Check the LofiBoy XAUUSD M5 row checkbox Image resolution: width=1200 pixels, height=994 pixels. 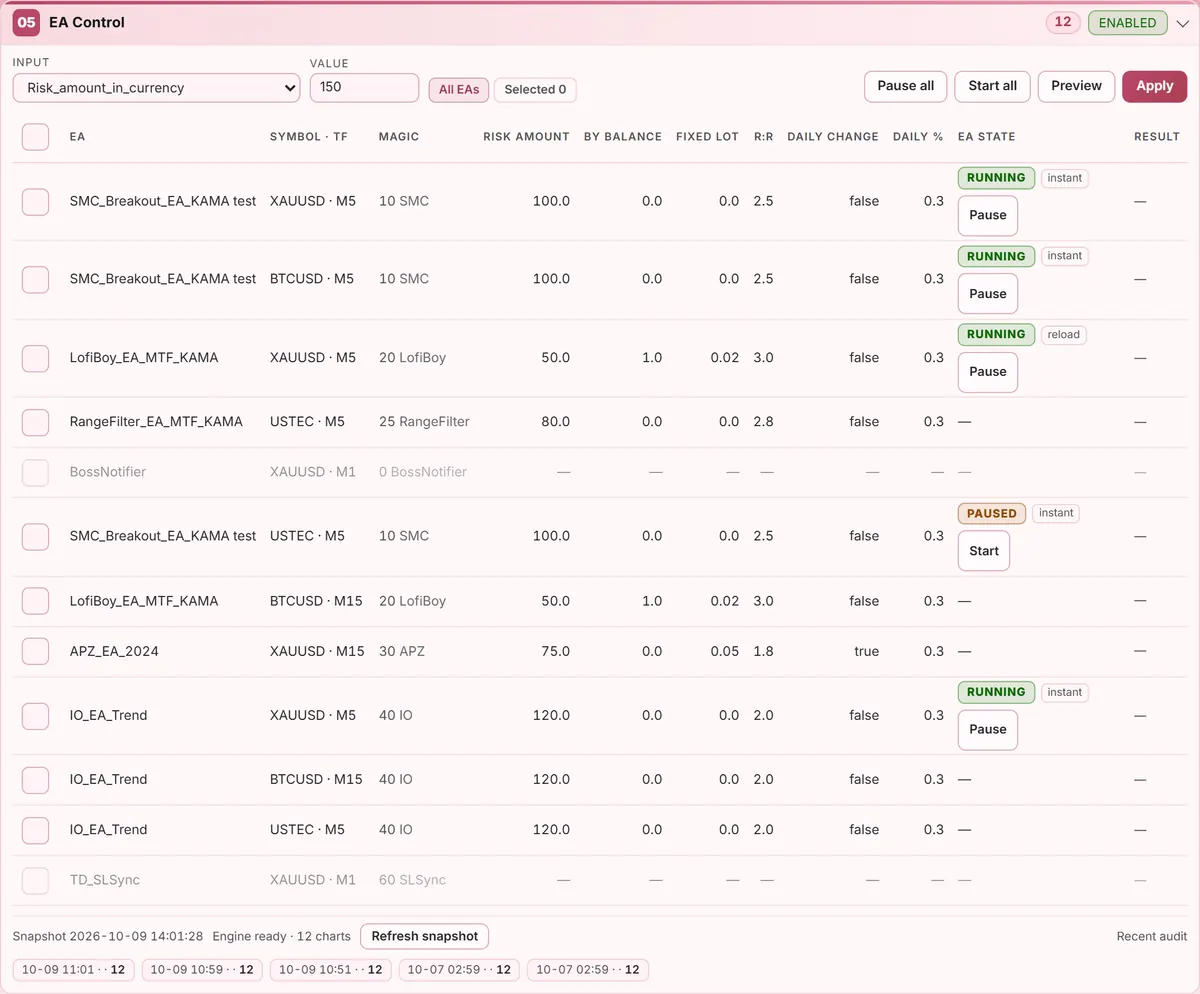[35, 358]
